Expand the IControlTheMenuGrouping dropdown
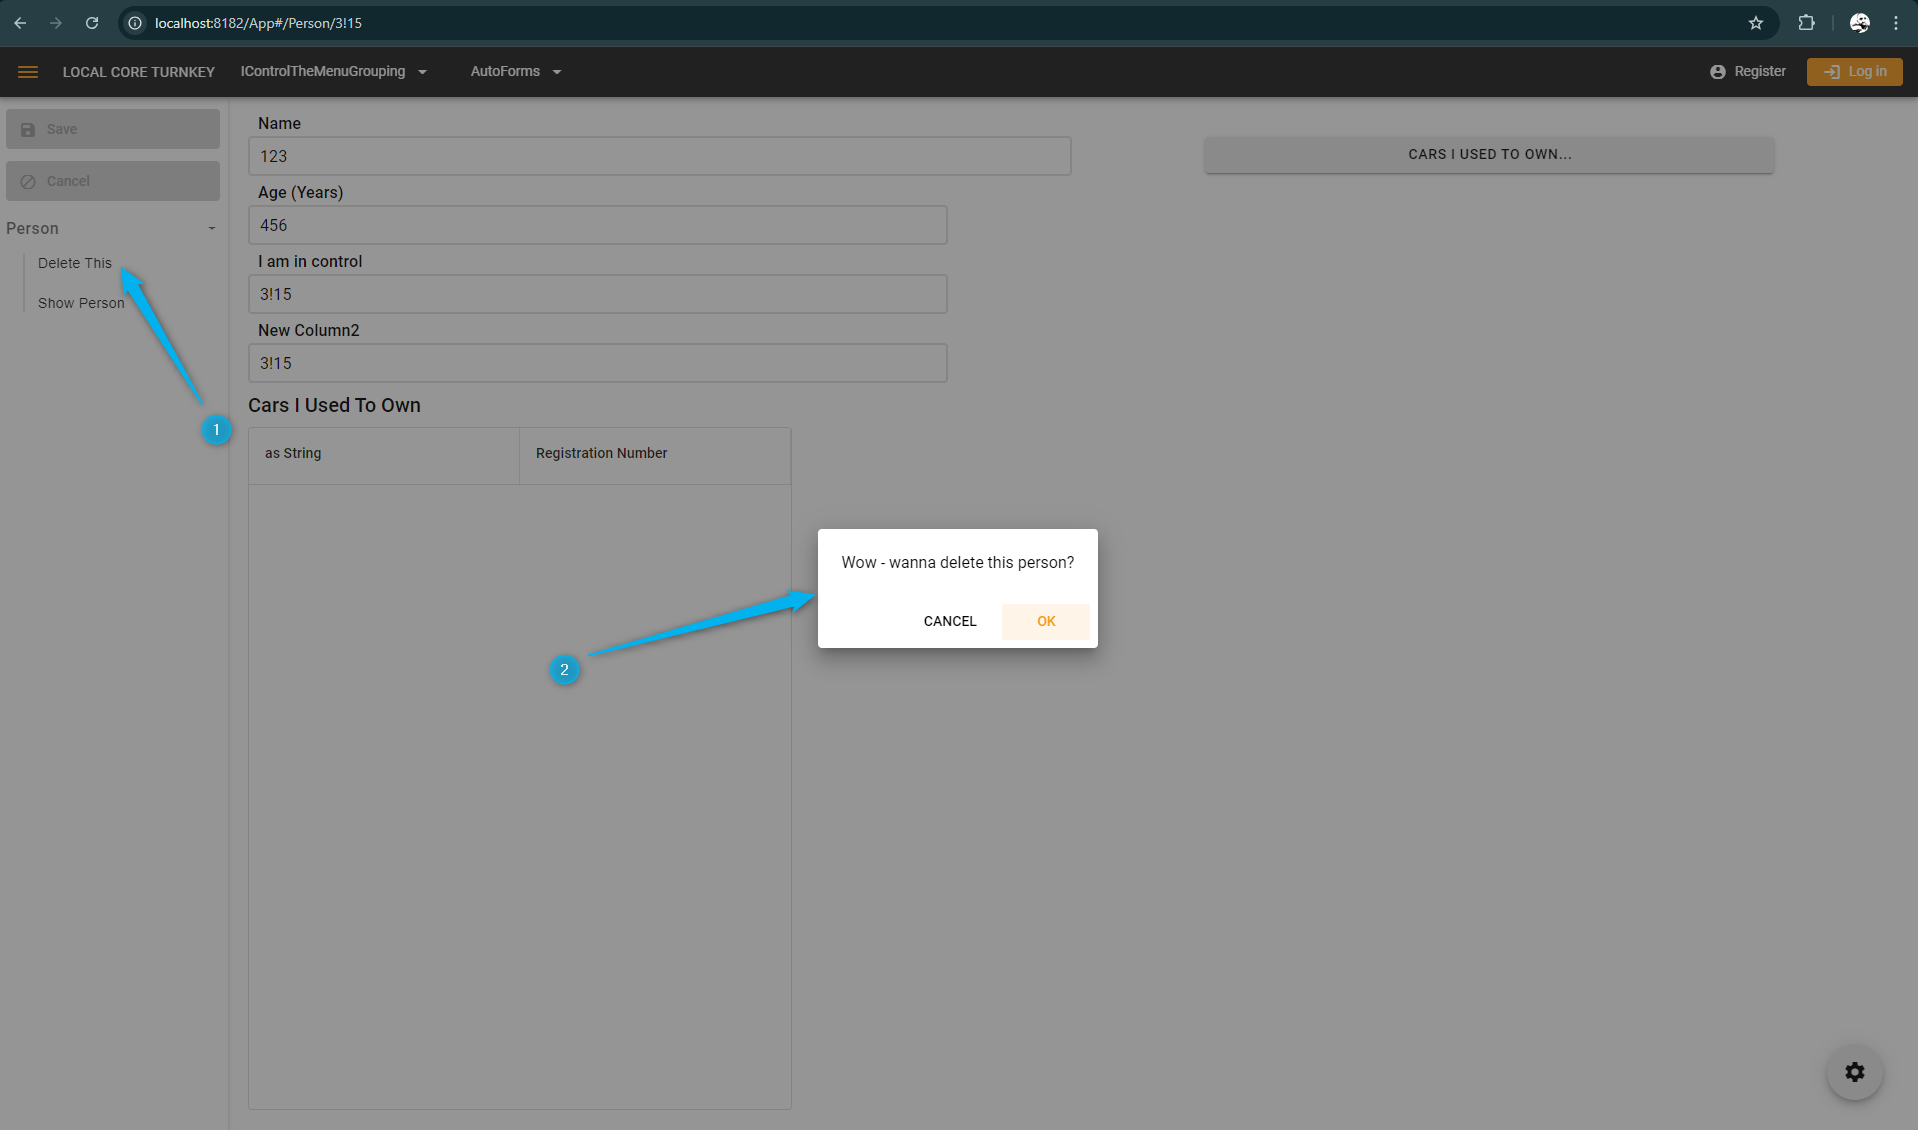1918x1130 pixels. tap(333, 72)
